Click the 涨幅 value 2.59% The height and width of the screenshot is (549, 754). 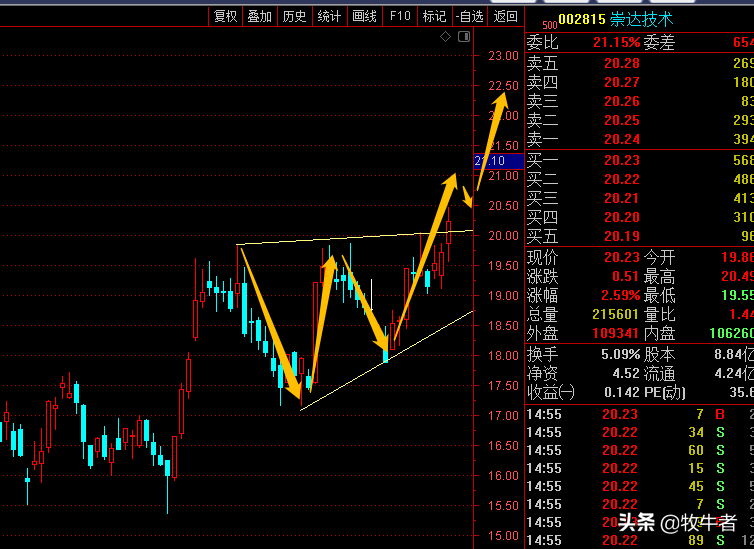click(621, 295)
